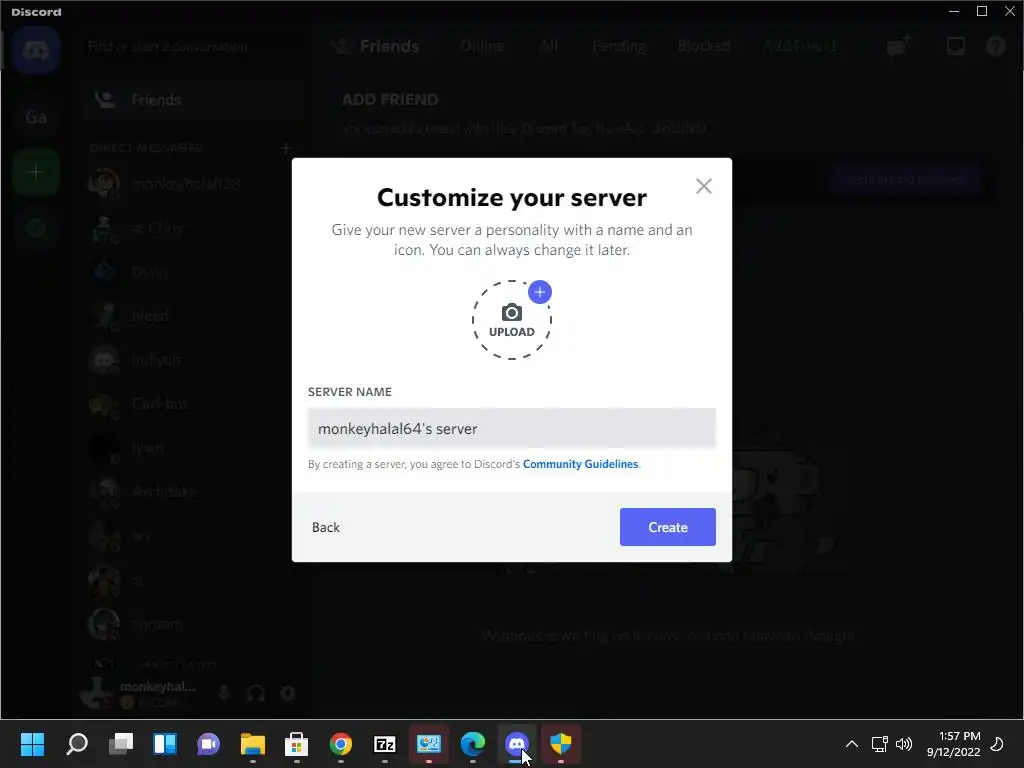Open Discord home button in sidebar

coord(36,50)
